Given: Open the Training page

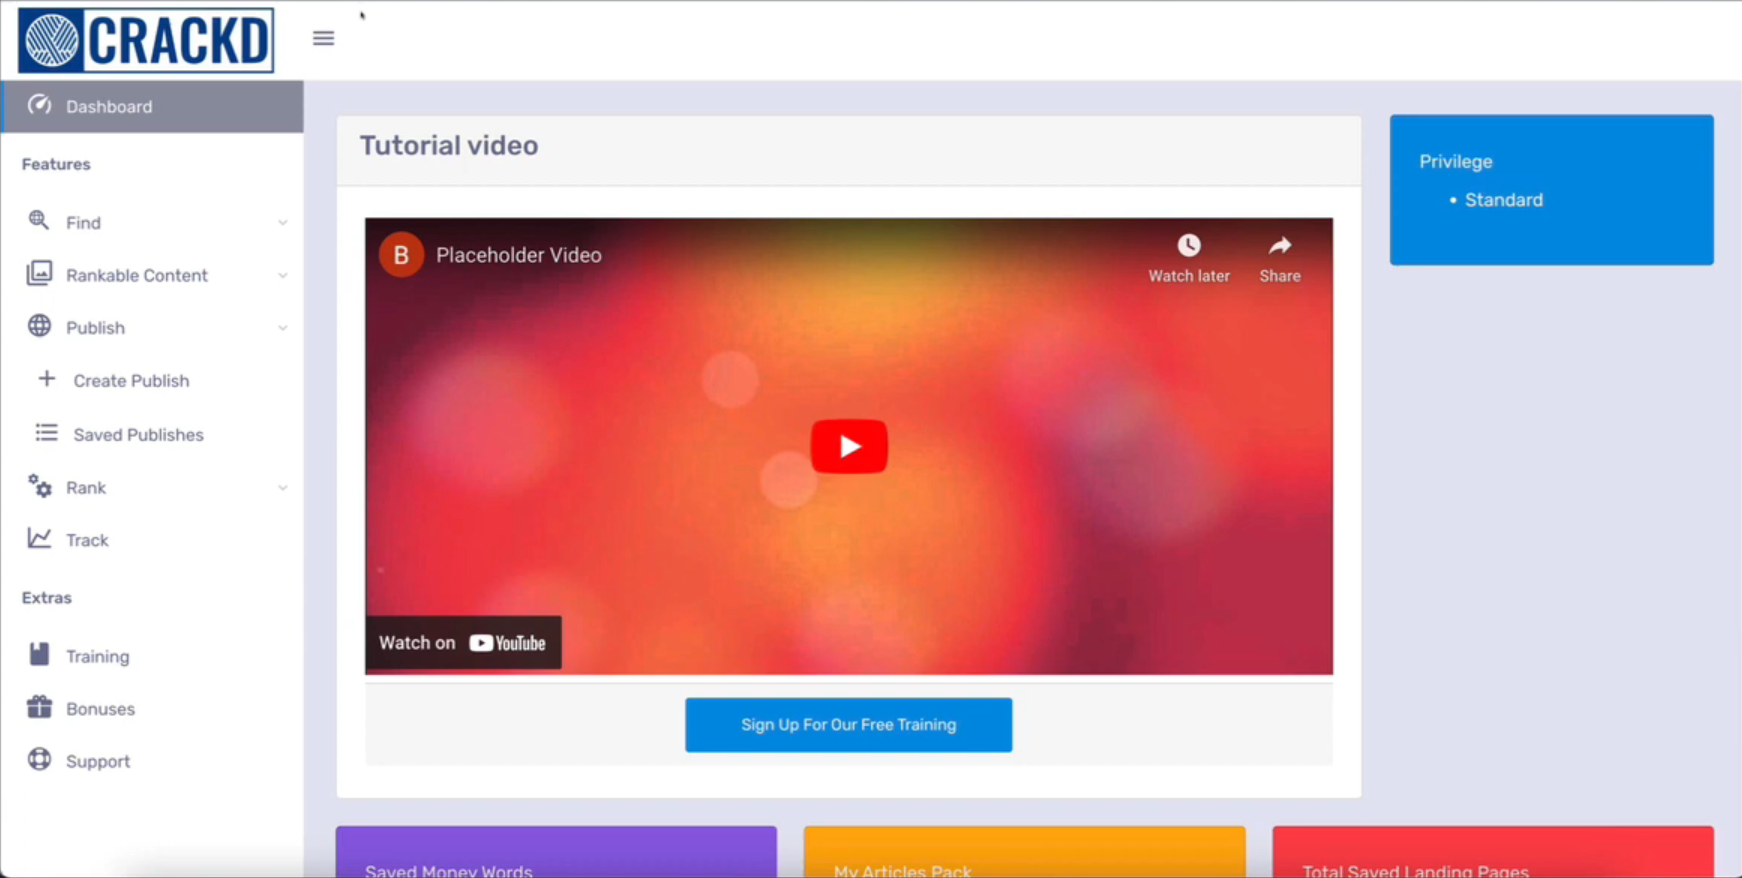Looking at the screenshot, I should 98,657.
